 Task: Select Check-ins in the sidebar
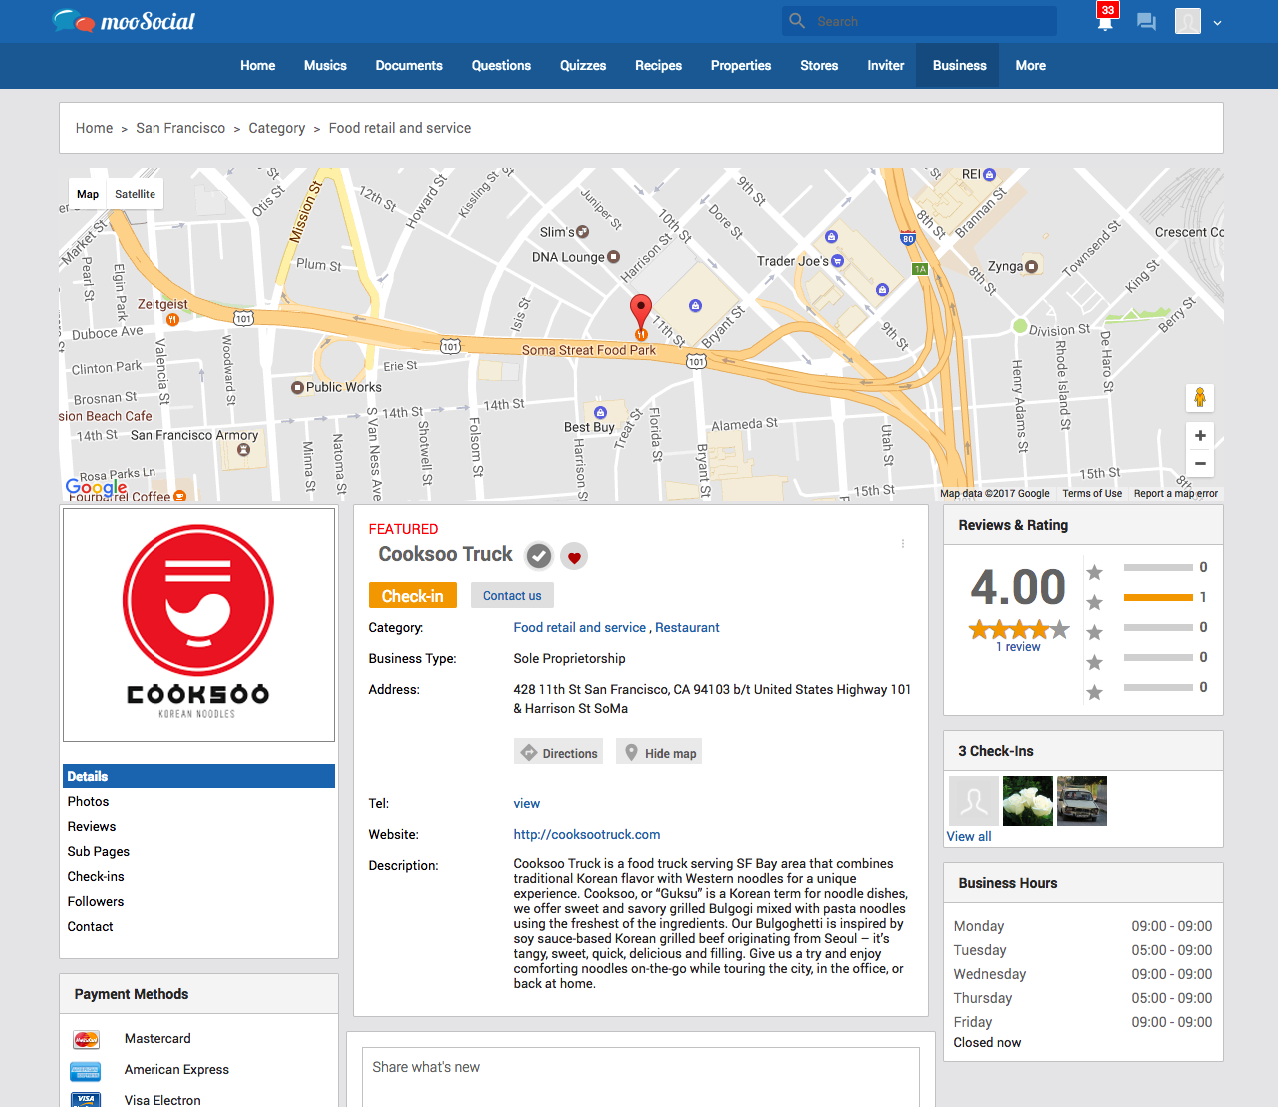point(96,876)
